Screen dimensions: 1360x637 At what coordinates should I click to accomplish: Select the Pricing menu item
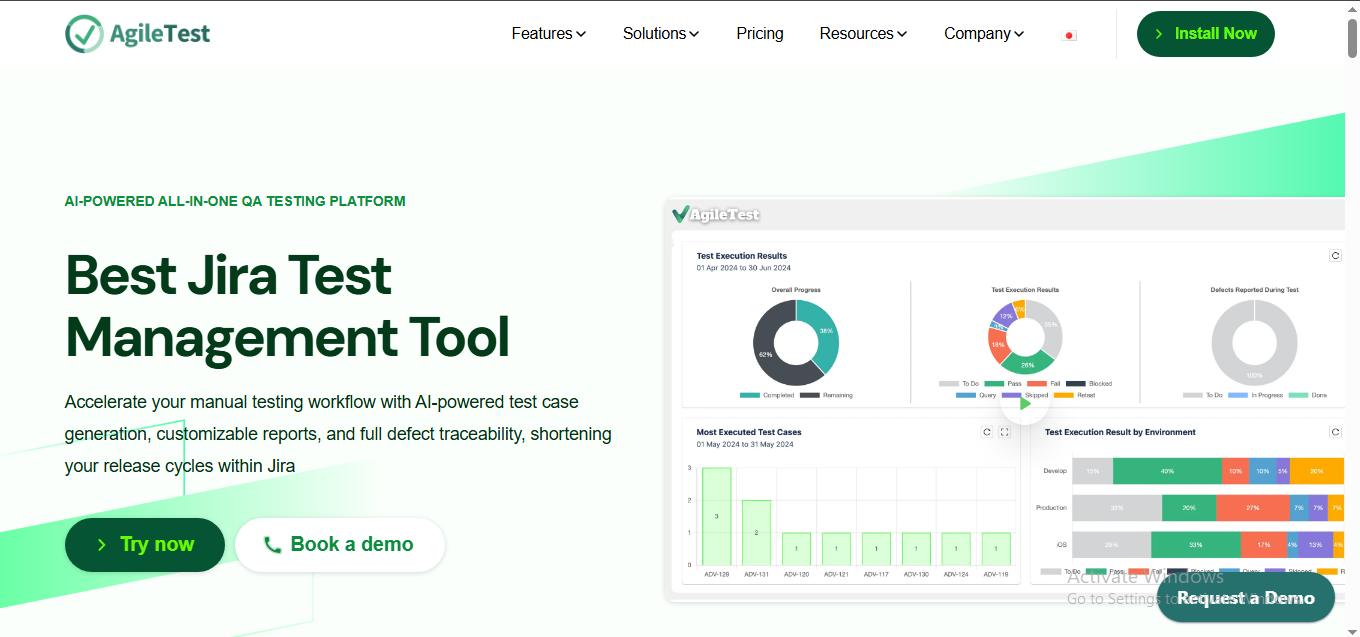[x=759, y=33]
